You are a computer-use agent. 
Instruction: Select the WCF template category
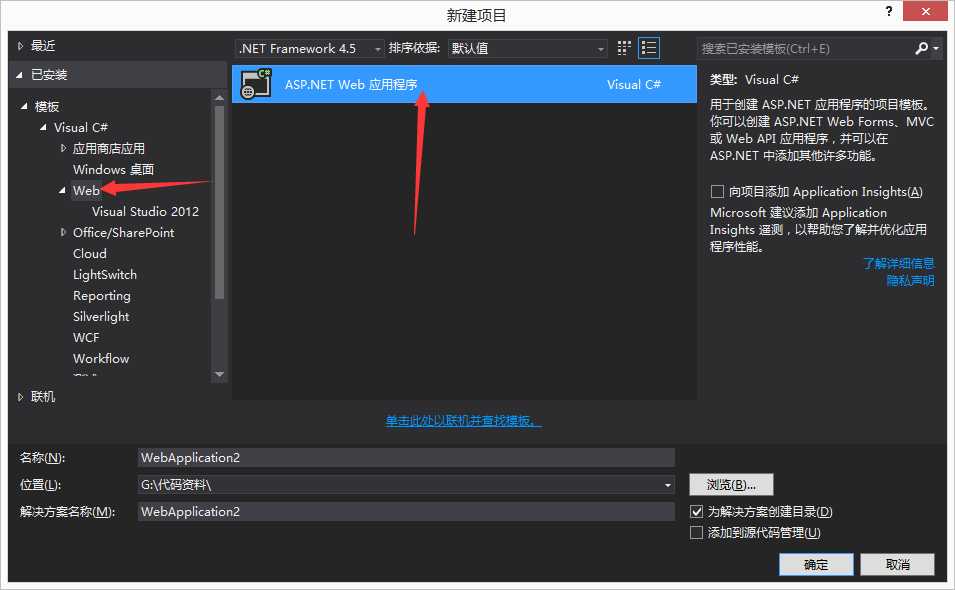pyautogui.click(x=86, y=337)
